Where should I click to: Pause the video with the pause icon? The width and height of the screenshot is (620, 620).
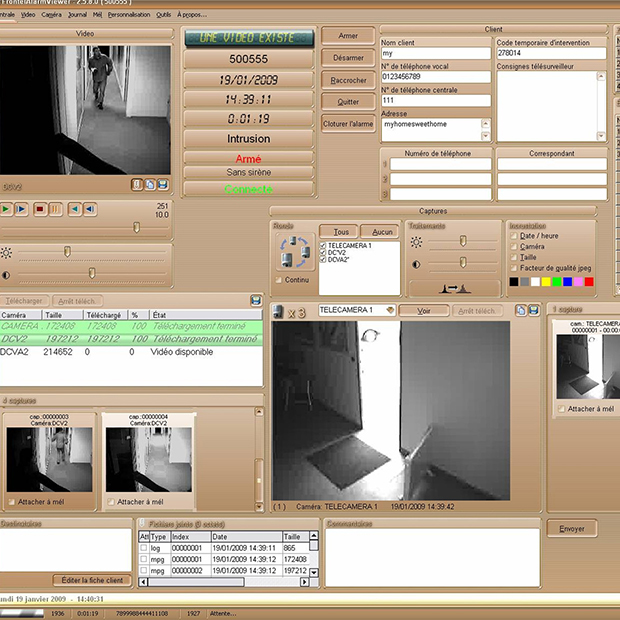55,209
